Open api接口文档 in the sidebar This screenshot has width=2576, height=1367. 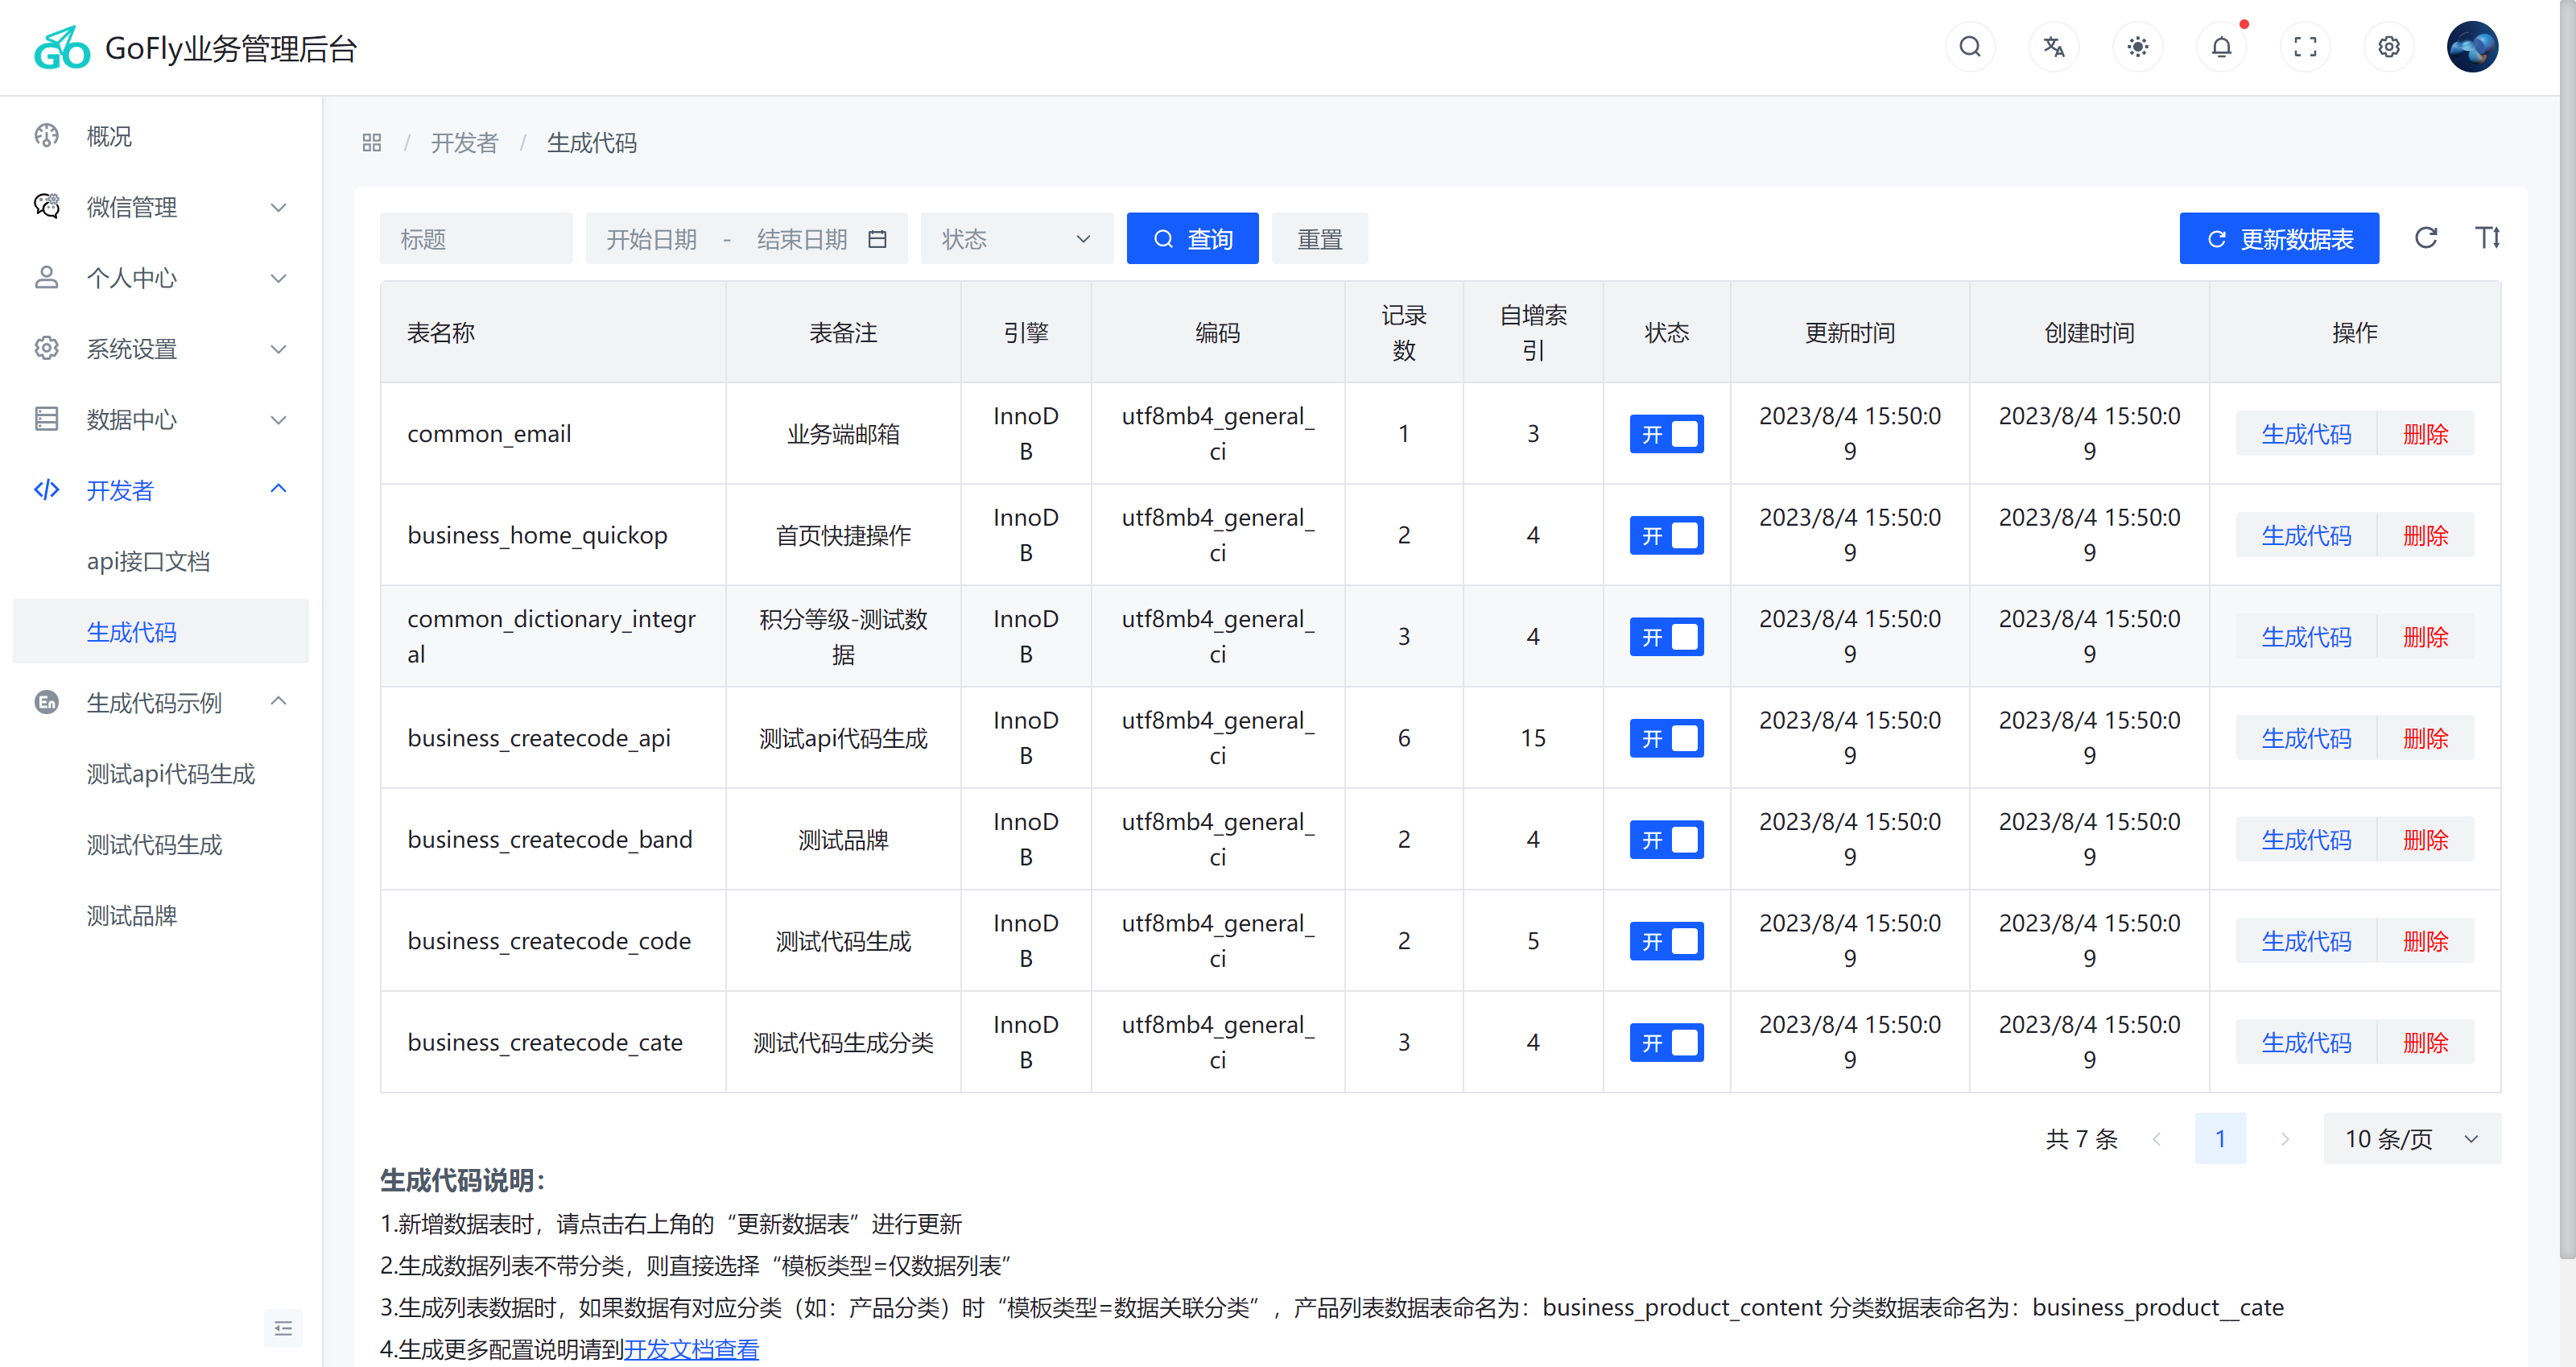(x=148, y=561)
